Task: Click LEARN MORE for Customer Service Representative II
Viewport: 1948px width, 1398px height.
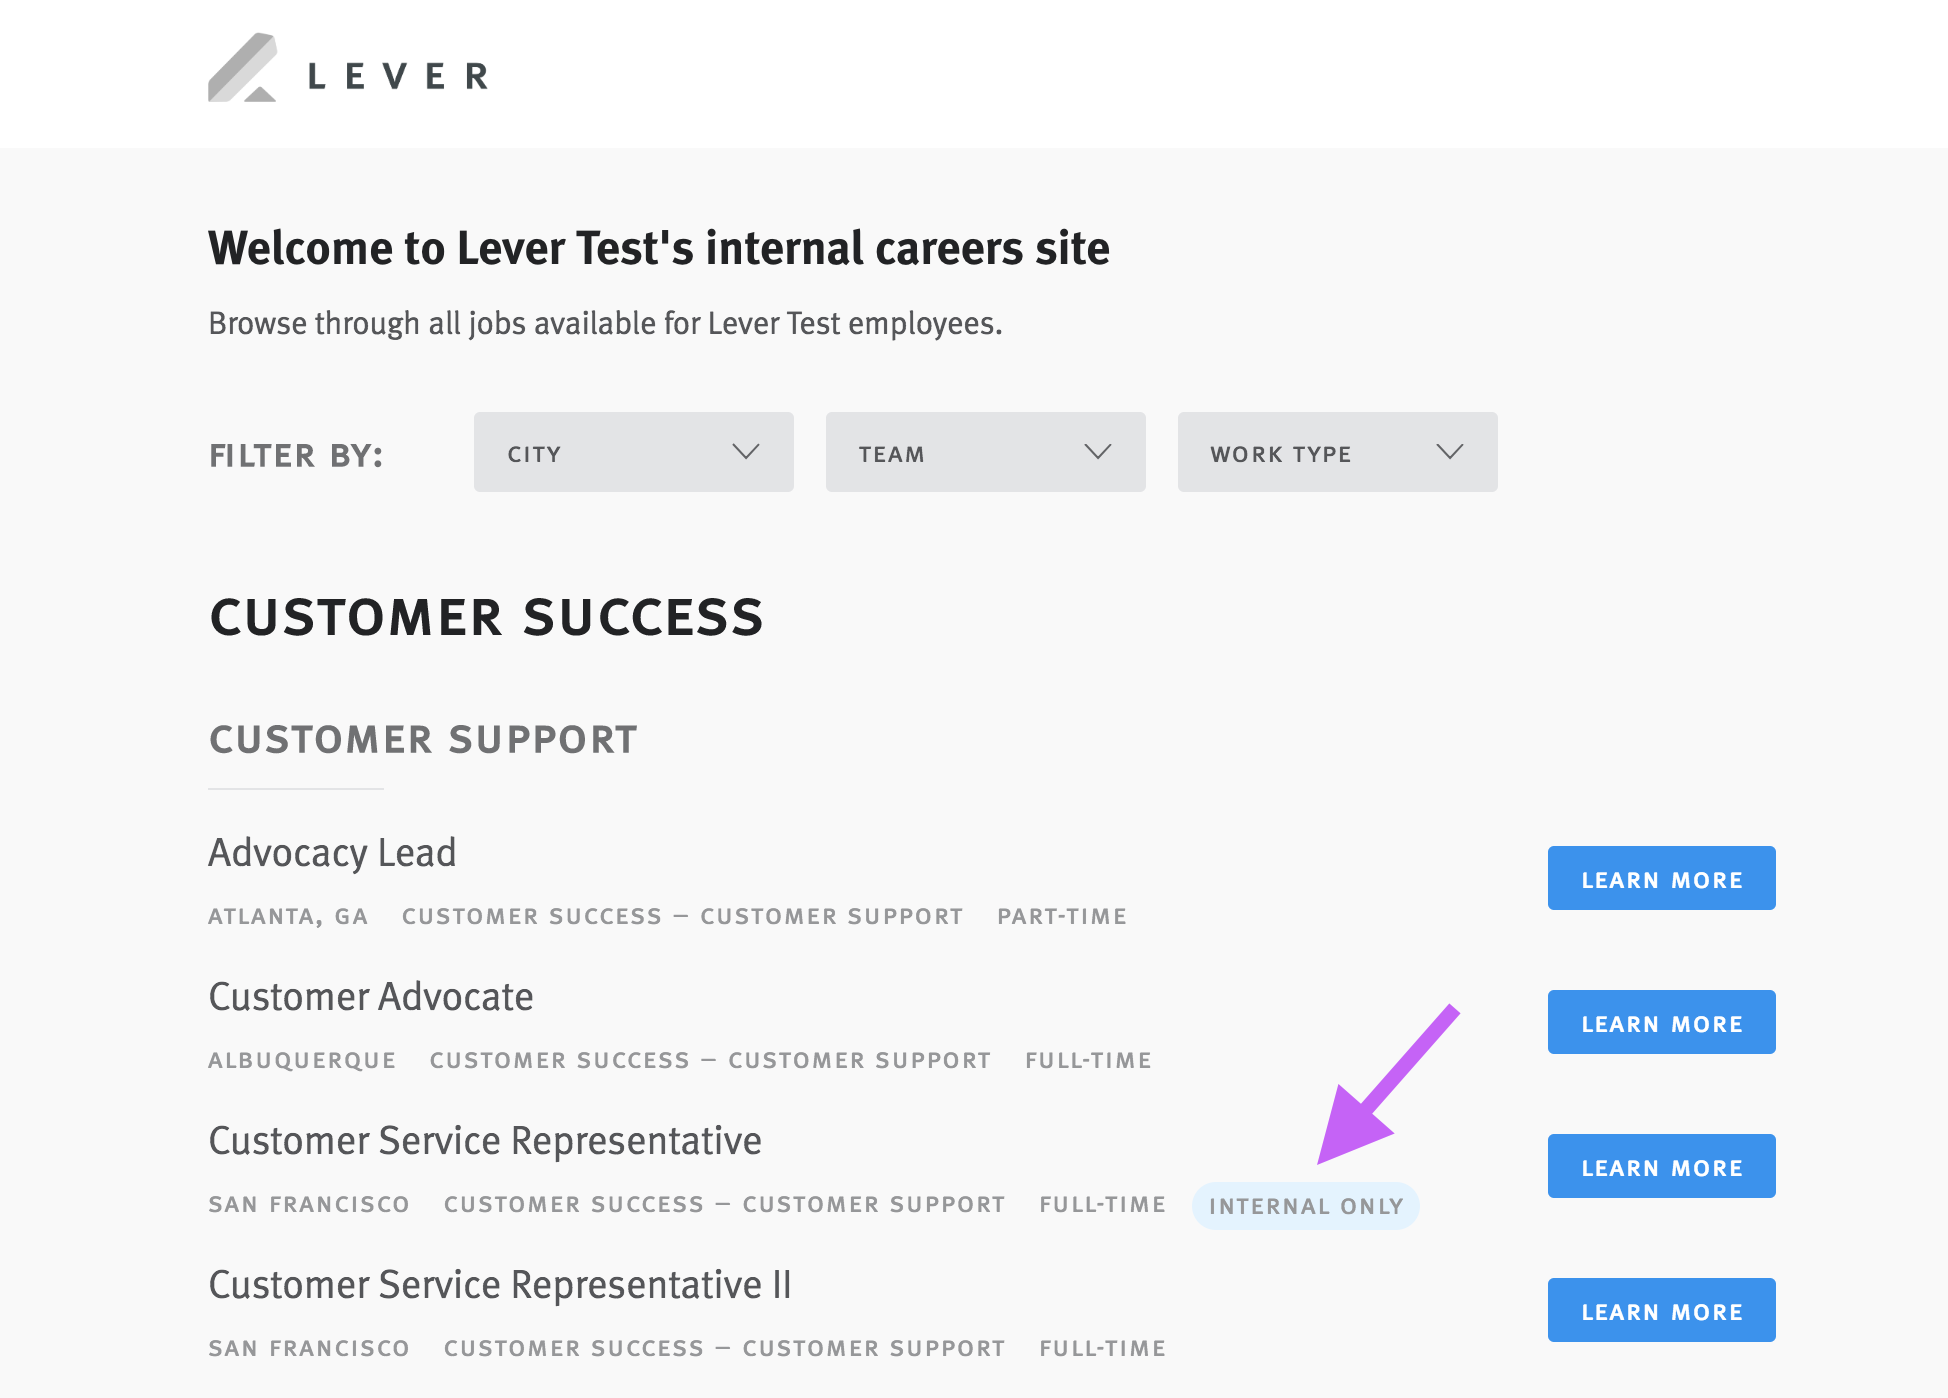Action: point(1661,1310)
